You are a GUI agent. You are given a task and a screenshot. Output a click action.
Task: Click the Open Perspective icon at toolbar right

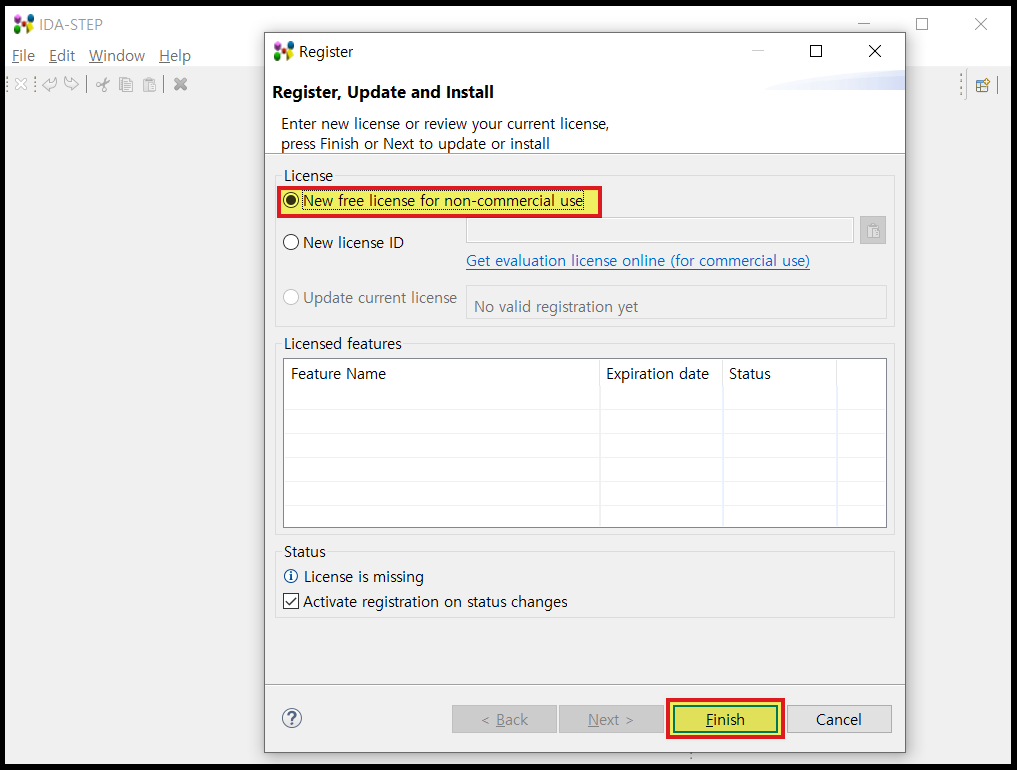point(983,85)
